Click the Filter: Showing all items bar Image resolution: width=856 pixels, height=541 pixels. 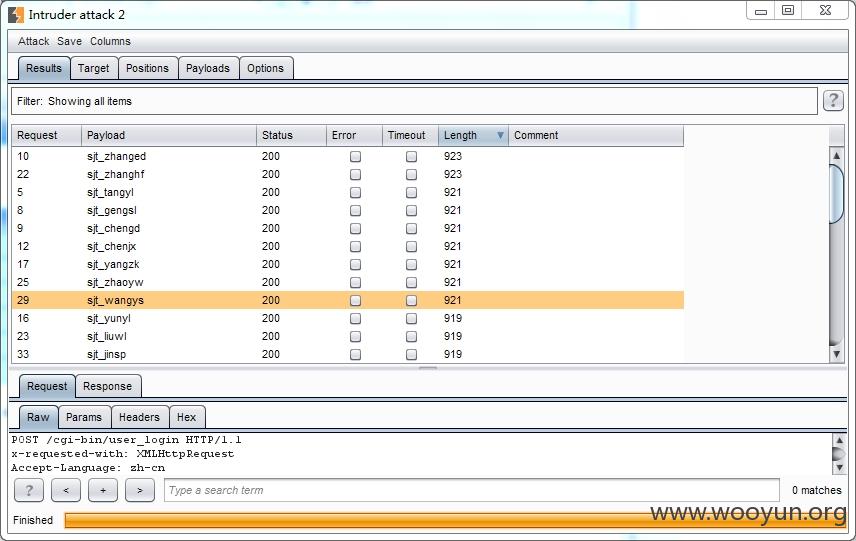(414, 101)
